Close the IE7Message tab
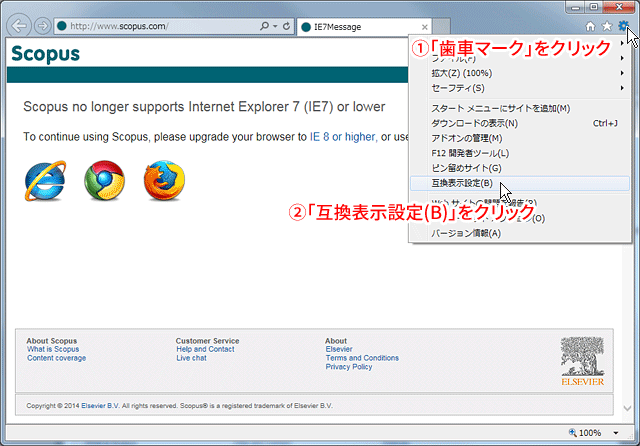 click(x=424, y=27)
